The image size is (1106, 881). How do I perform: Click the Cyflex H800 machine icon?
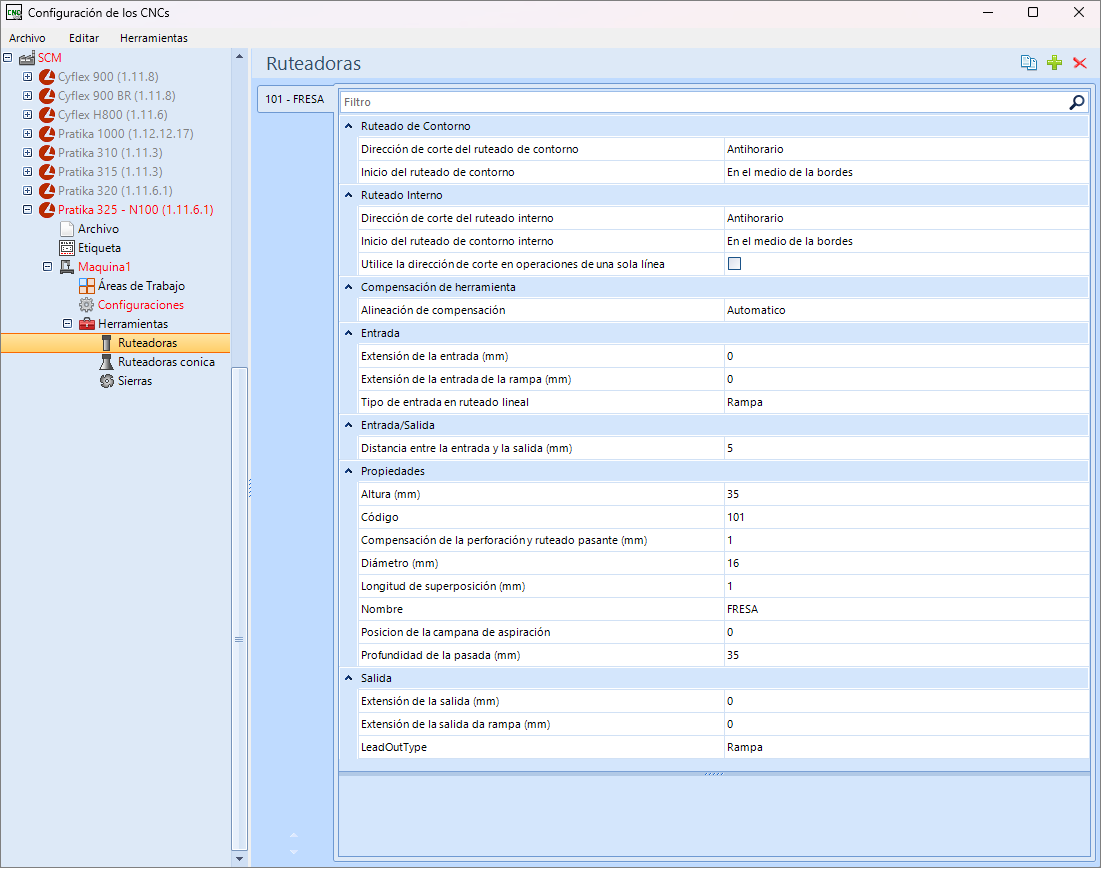pos(47,115)
